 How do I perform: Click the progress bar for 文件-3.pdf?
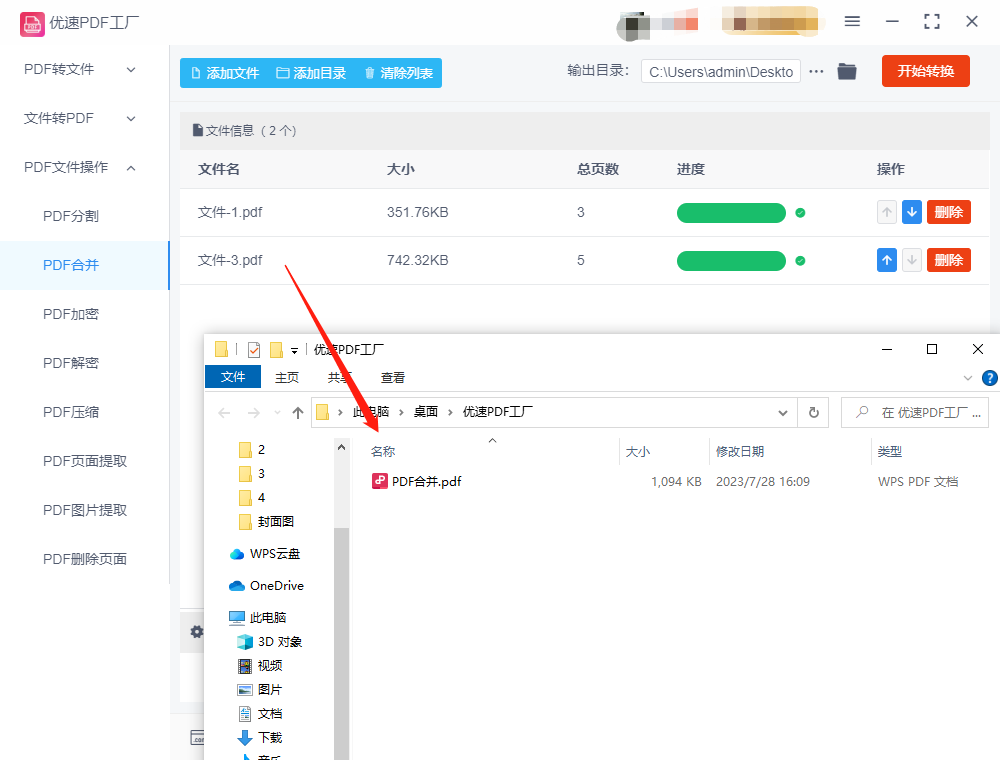click(x=731, y=261)
